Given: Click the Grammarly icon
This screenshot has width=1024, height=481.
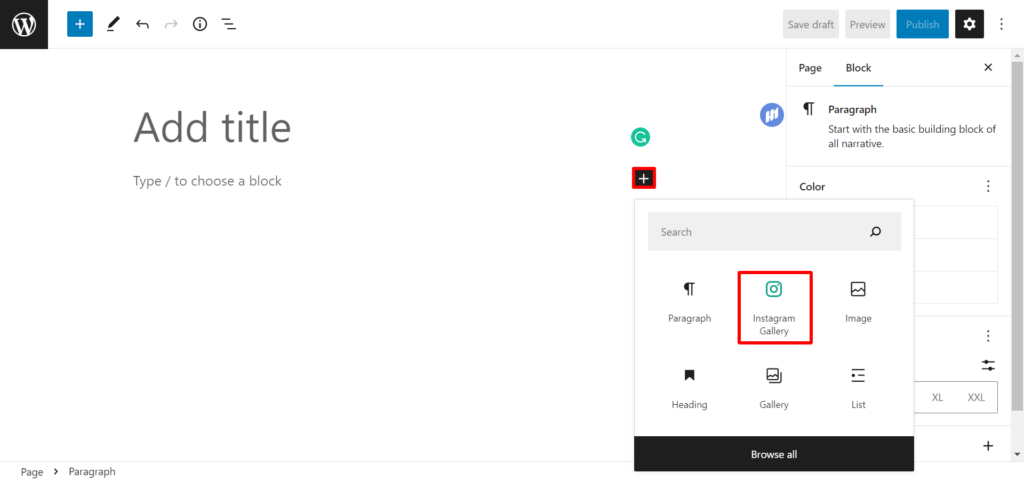Looking at the screenshot, I should tap(640, 137).
